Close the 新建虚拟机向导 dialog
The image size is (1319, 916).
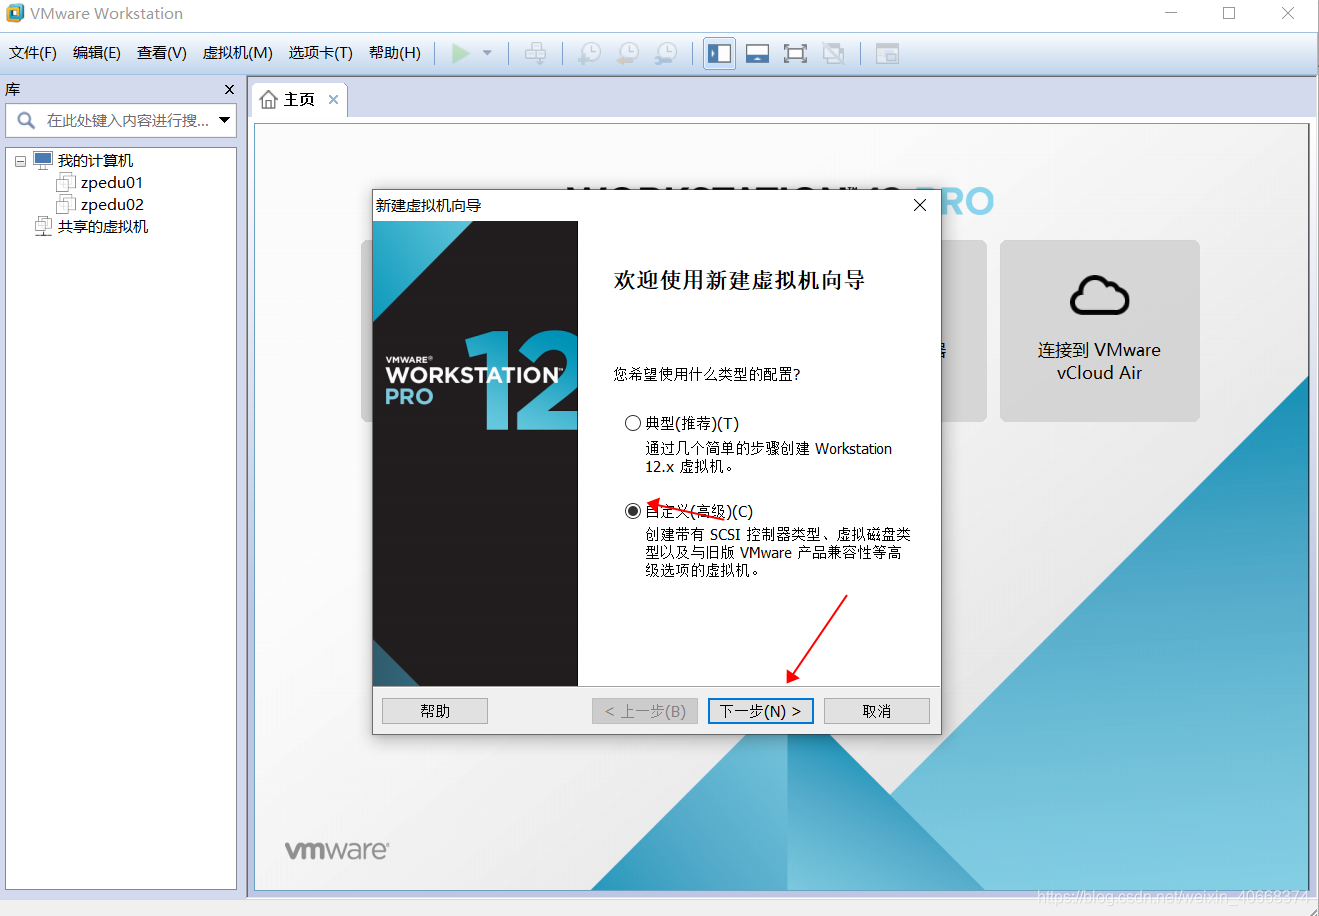coord(920,205)
